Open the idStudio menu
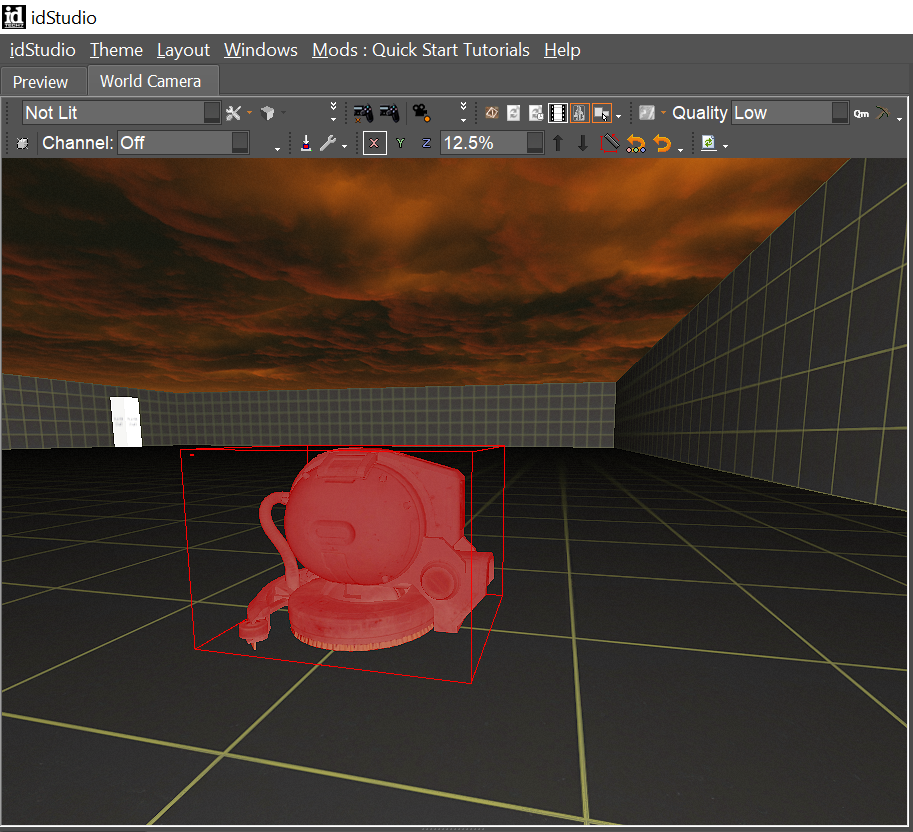 coord(43,50)
